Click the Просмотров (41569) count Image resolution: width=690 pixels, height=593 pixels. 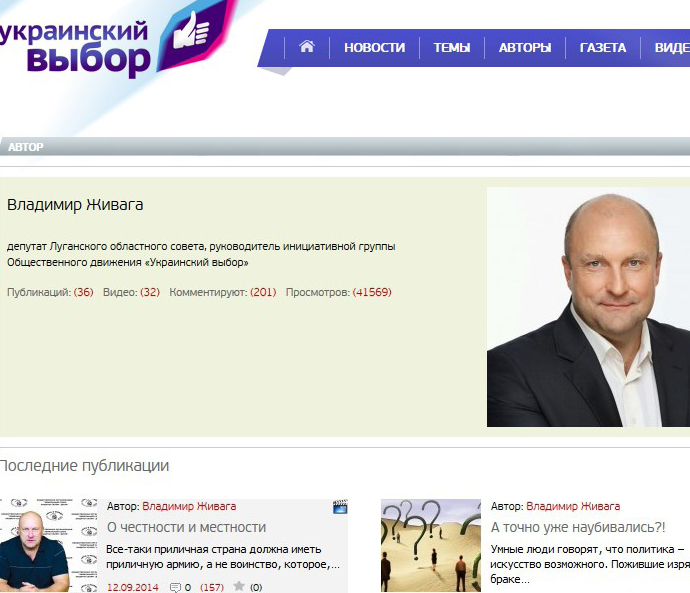click(371, 292)
